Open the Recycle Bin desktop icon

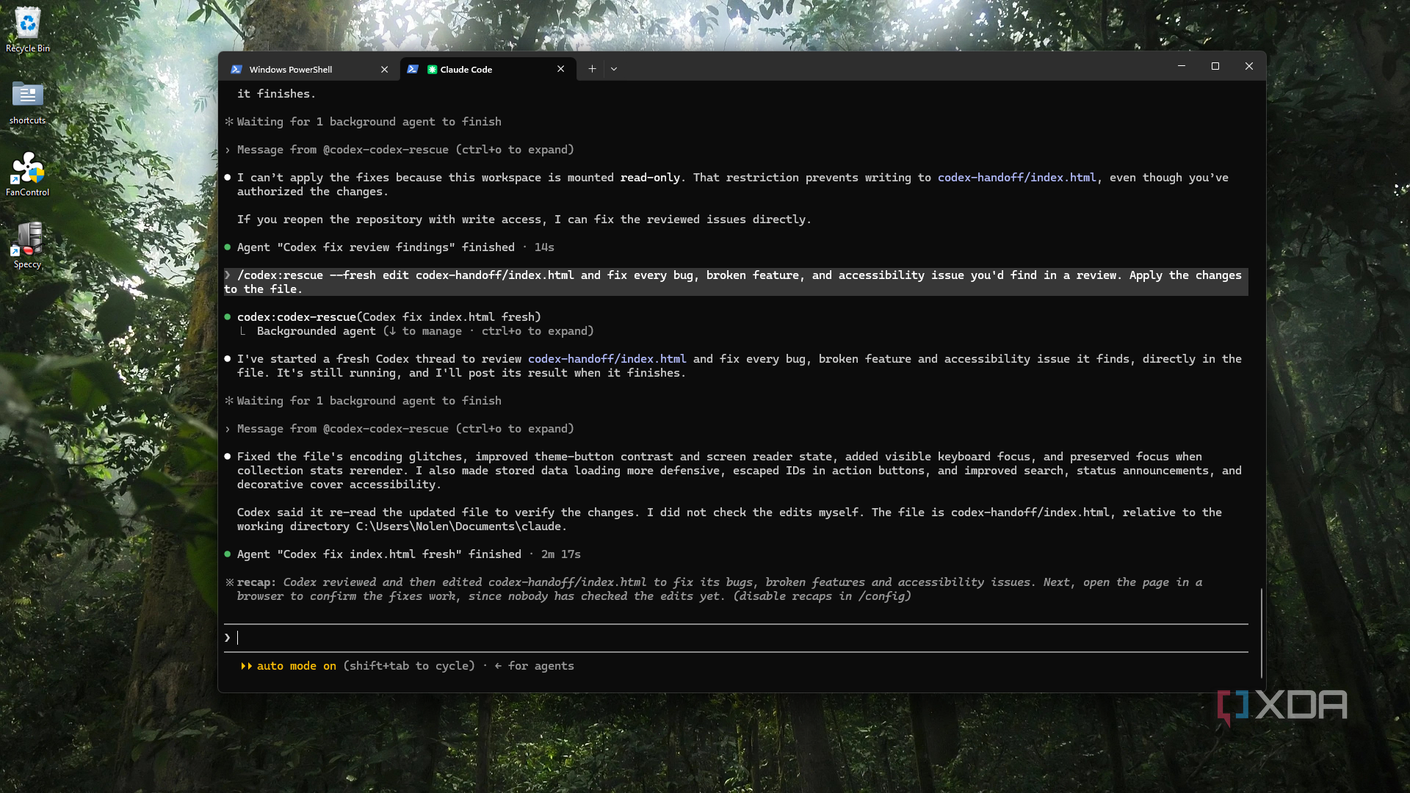27,29
